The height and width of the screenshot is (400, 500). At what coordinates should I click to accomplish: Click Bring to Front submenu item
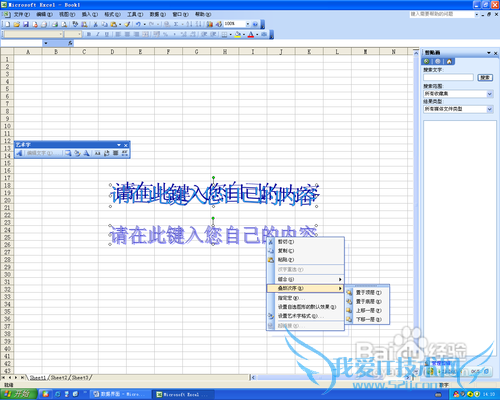tap(367, 292)
